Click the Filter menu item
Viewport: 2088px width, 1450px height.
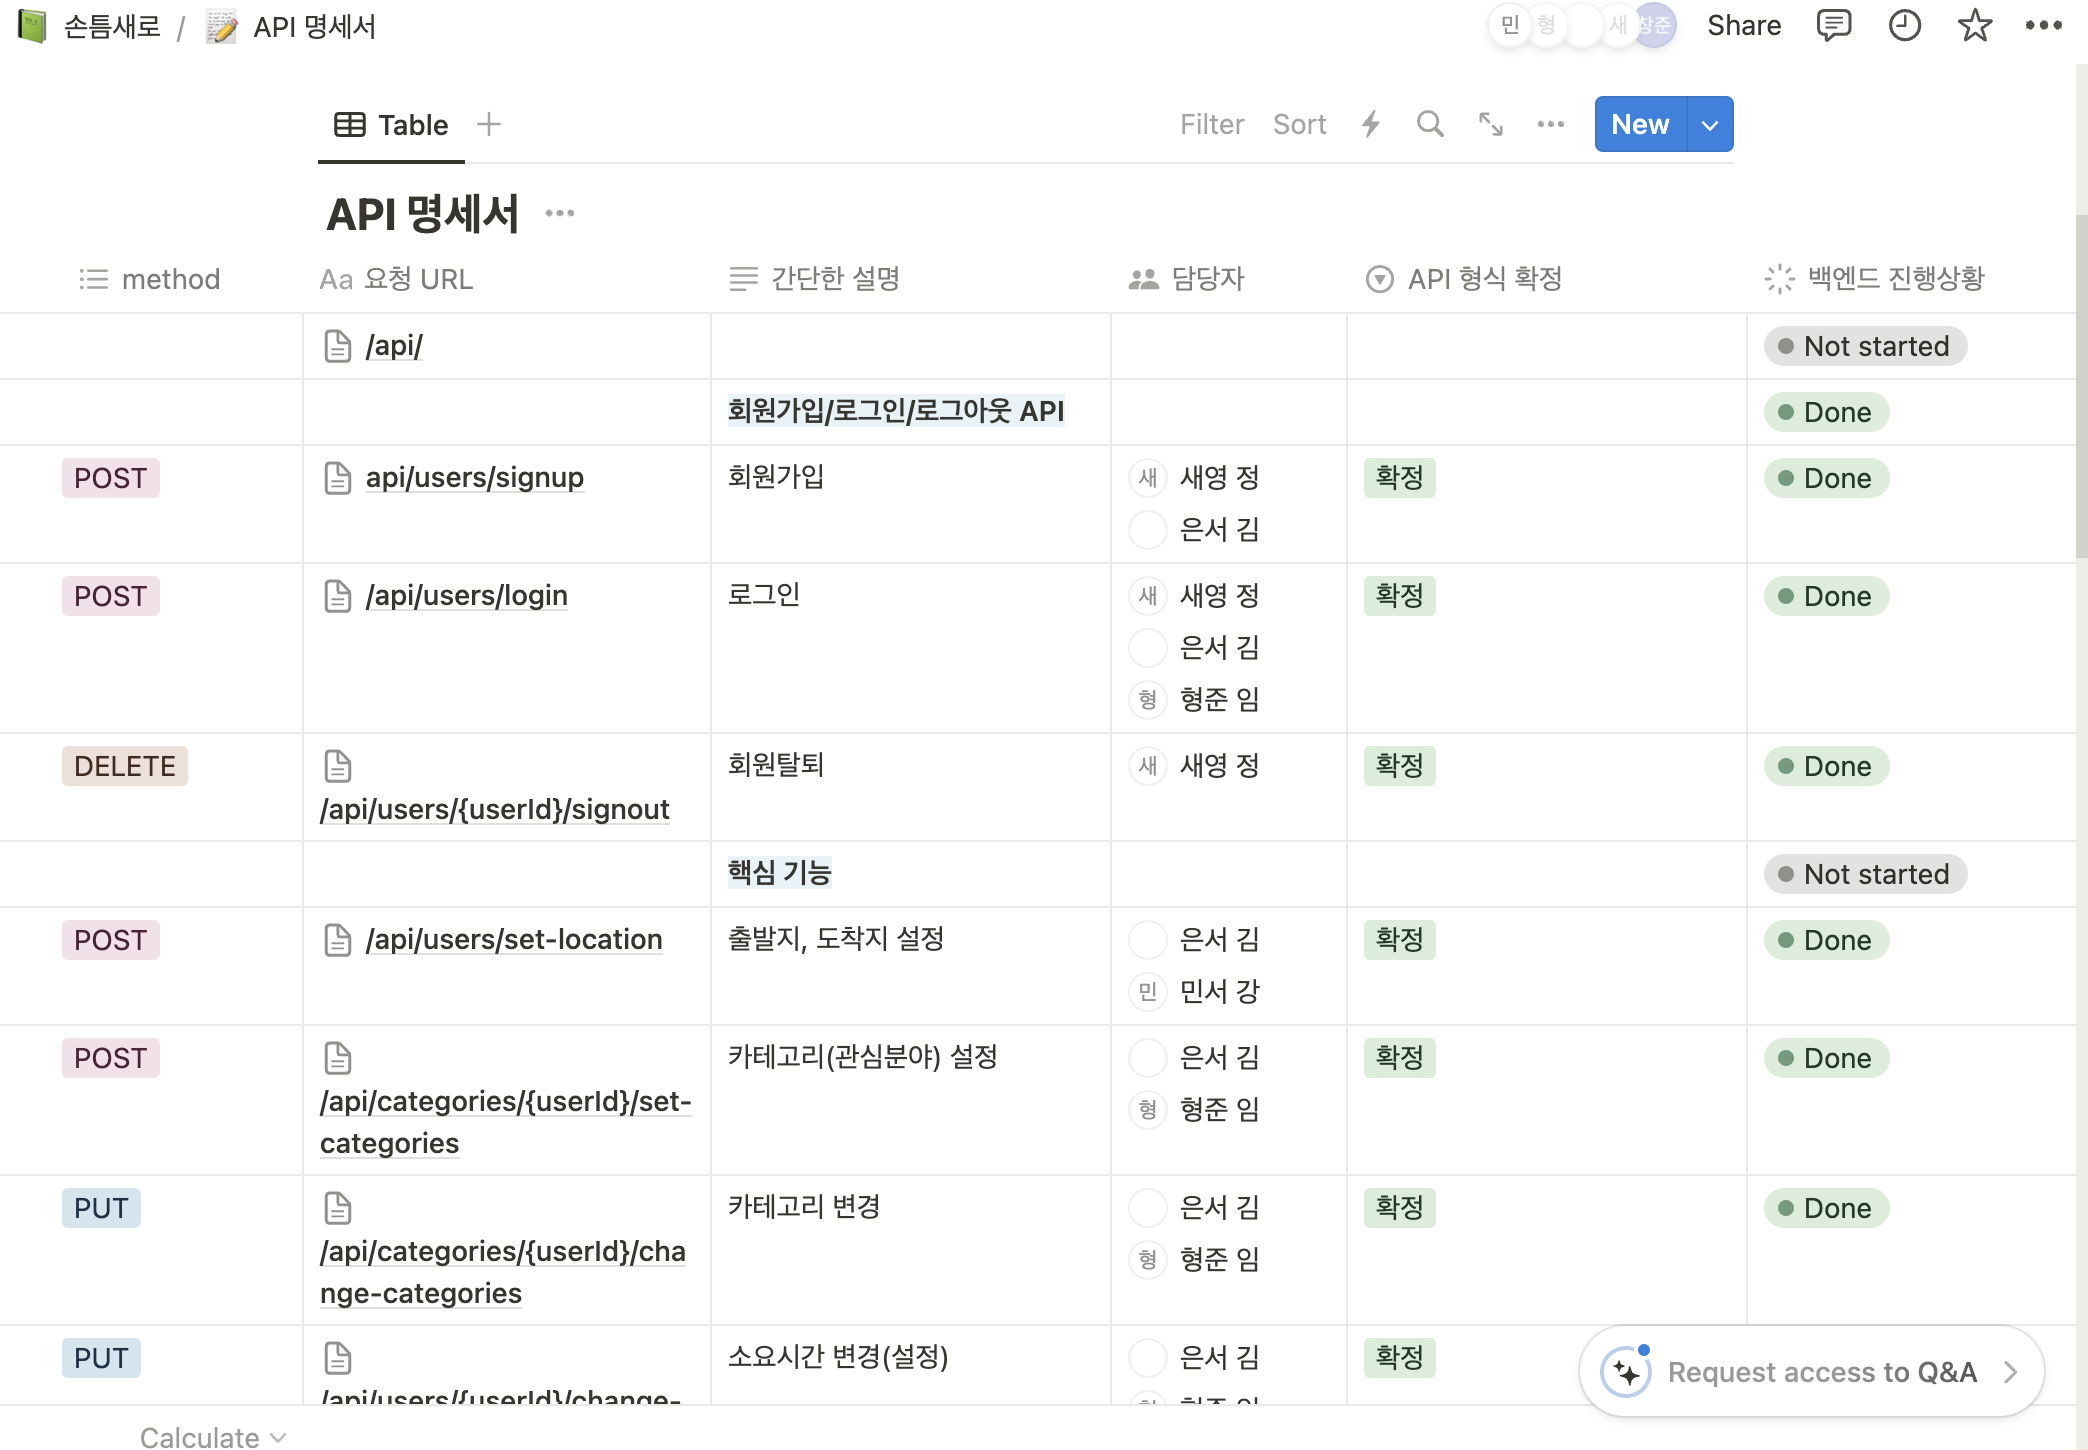click(x=1211, y=124)
